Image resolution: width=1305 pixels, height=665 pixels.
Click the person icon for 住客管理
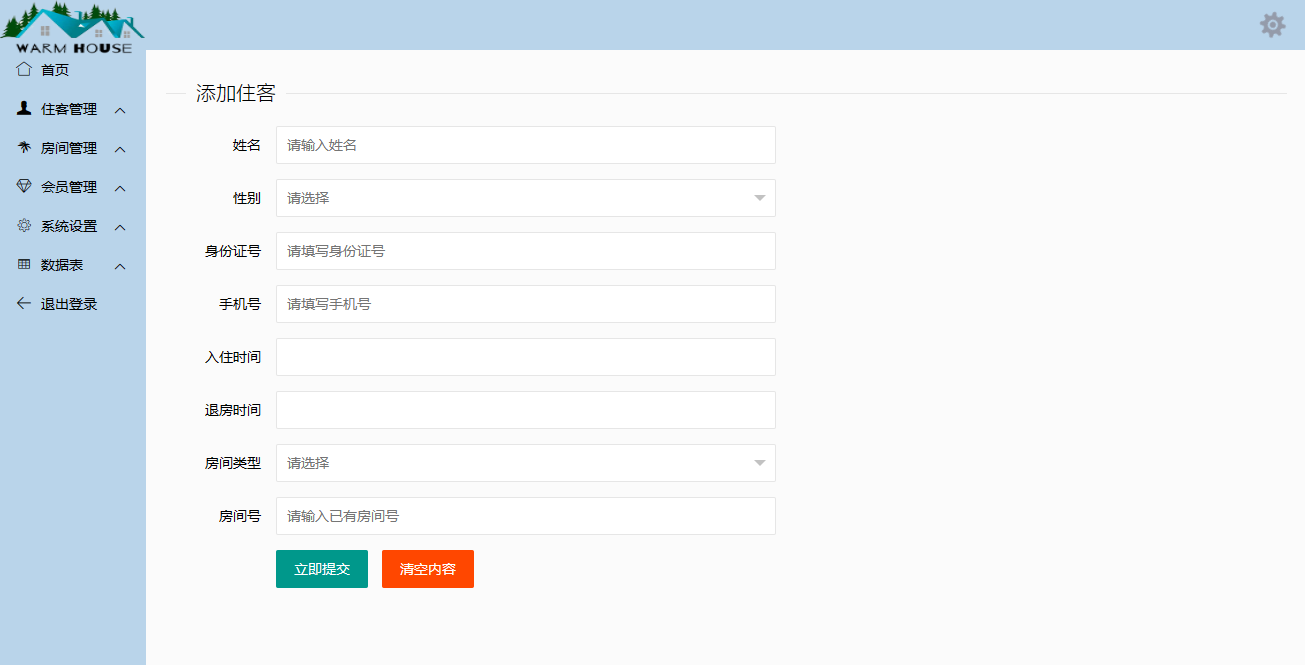[x=24, y=108]
